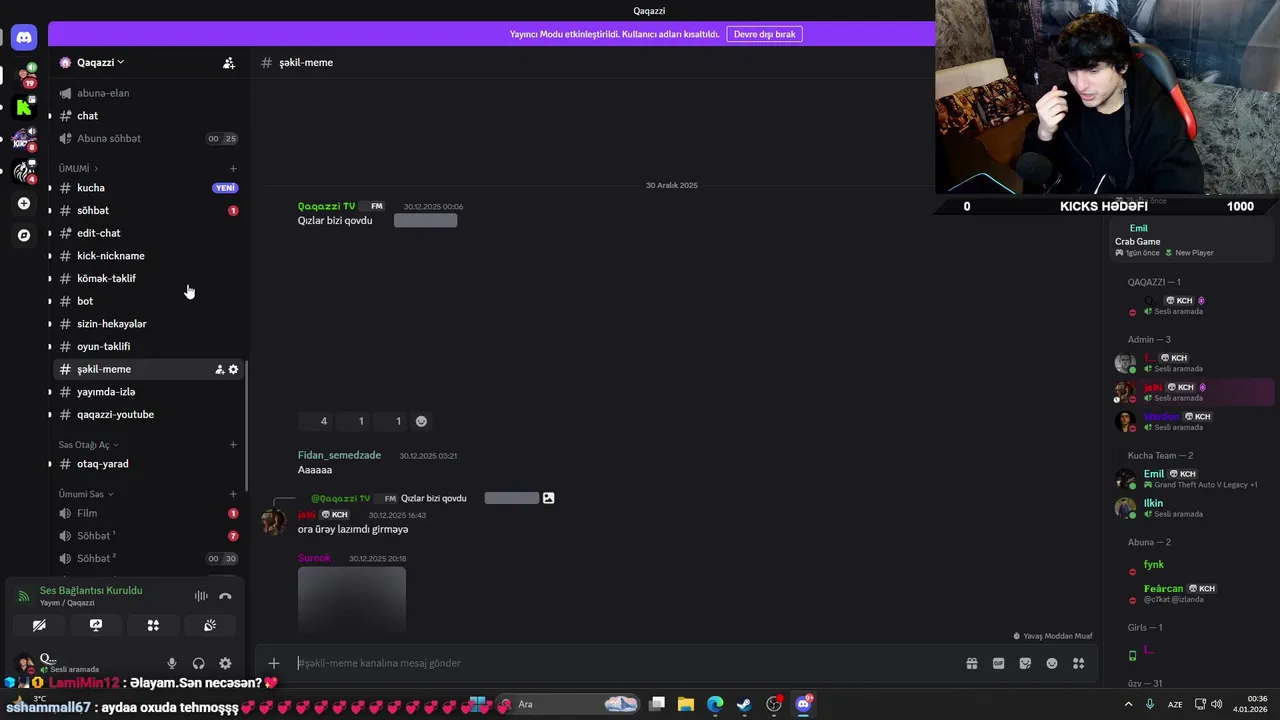Image resolution: width=1280 pixels, height=720 pixels.
Task: Toggle camera on in voice panel
Action: coord(39,625)
